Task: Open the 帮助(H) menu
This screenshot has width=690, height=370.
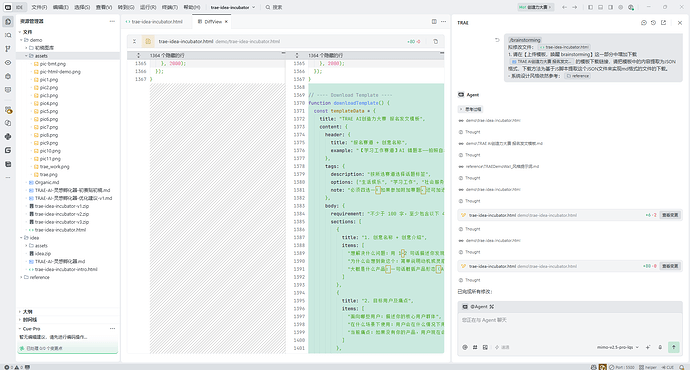Action: pos(191,7)
